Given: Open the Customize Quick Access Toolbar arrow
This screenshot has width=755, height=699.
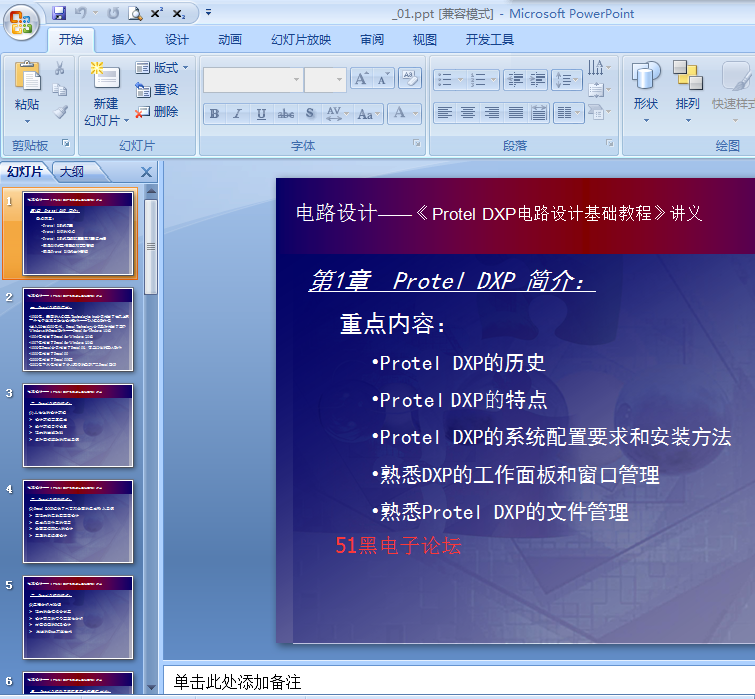Looking at the screenshot, I should tap(208, 13).
